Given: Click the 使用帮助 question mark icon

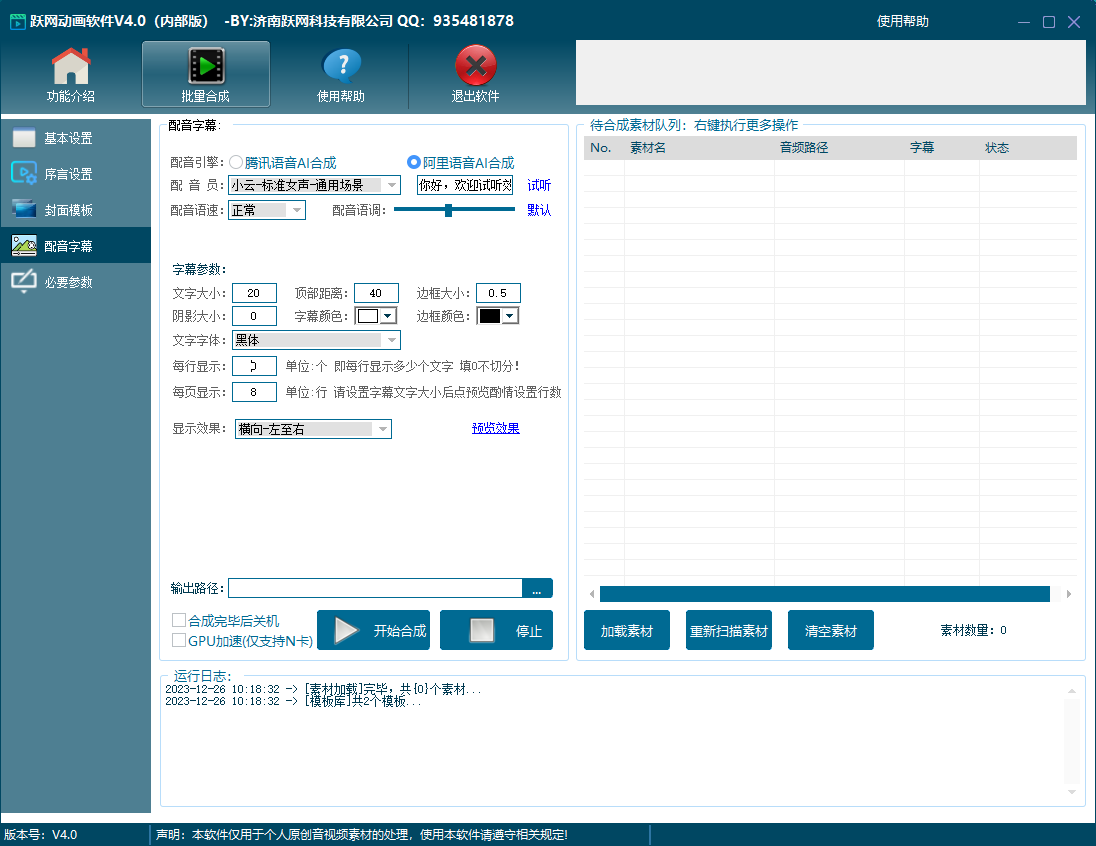Looking at the screenshot, I should point(341,67).
